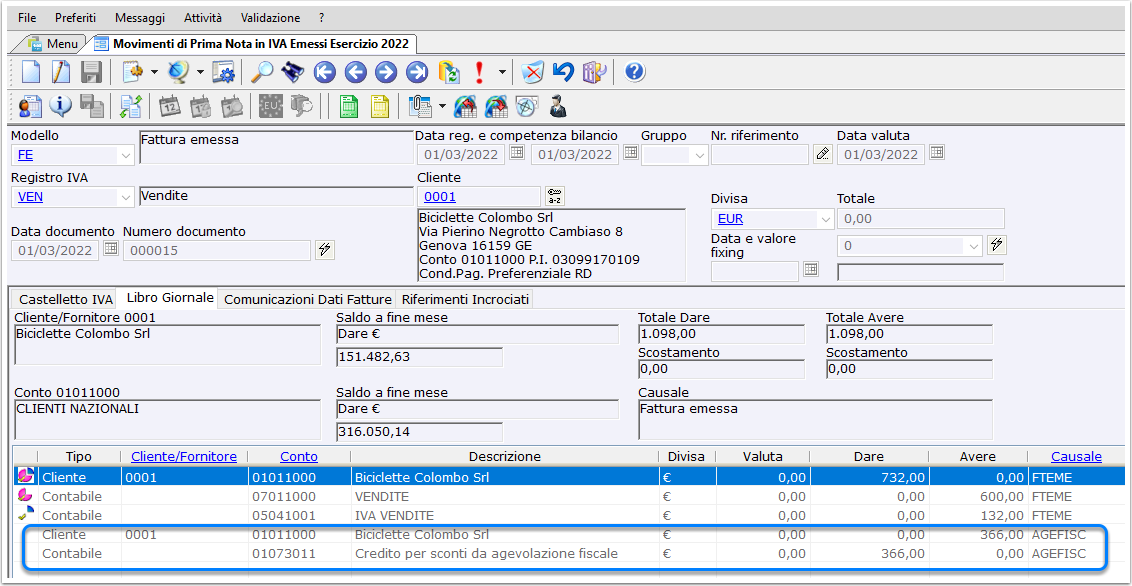This screenshot has width=1132, height=586.
Task: Go to first record arrow
Action: [x=325, y=72]
